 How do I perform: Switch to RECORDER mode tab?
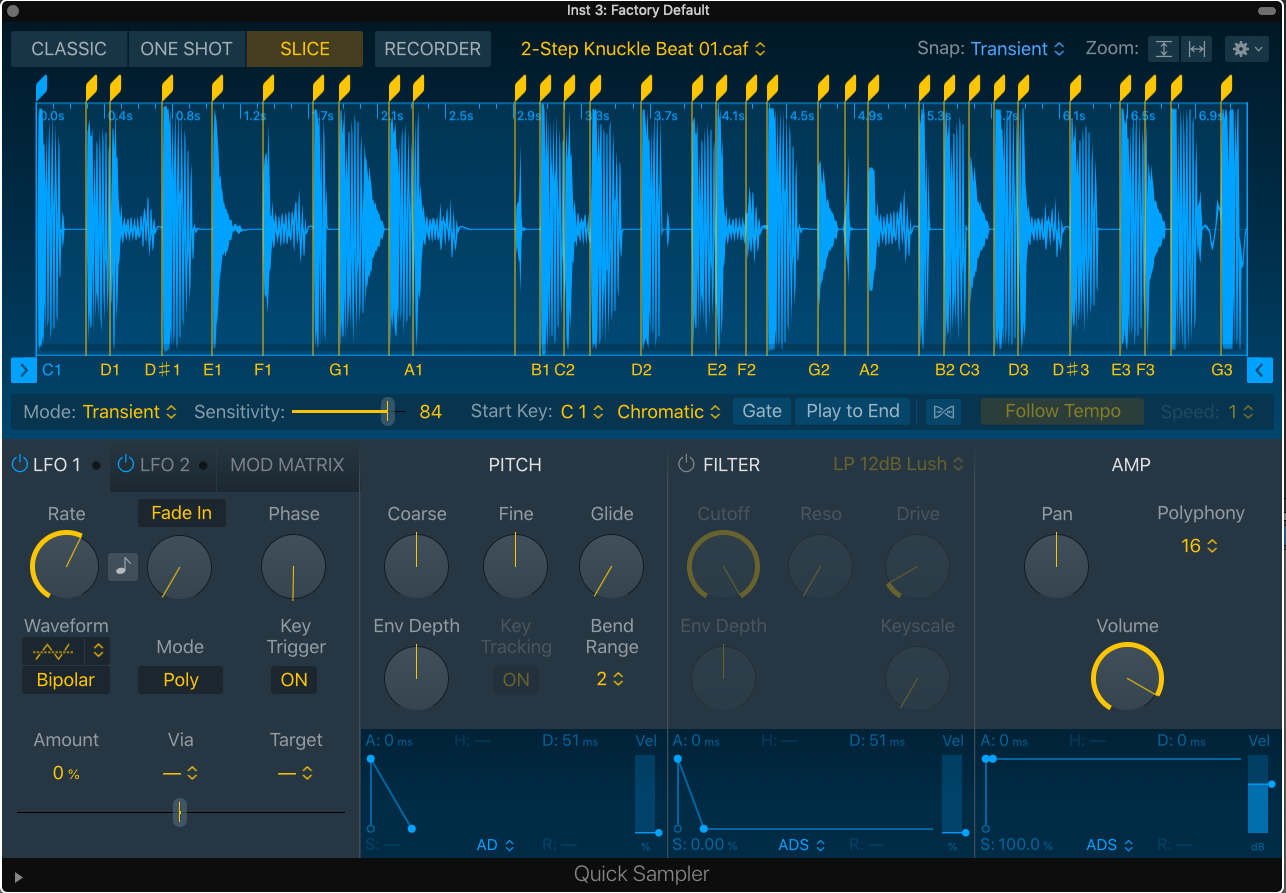click(432, 49)
